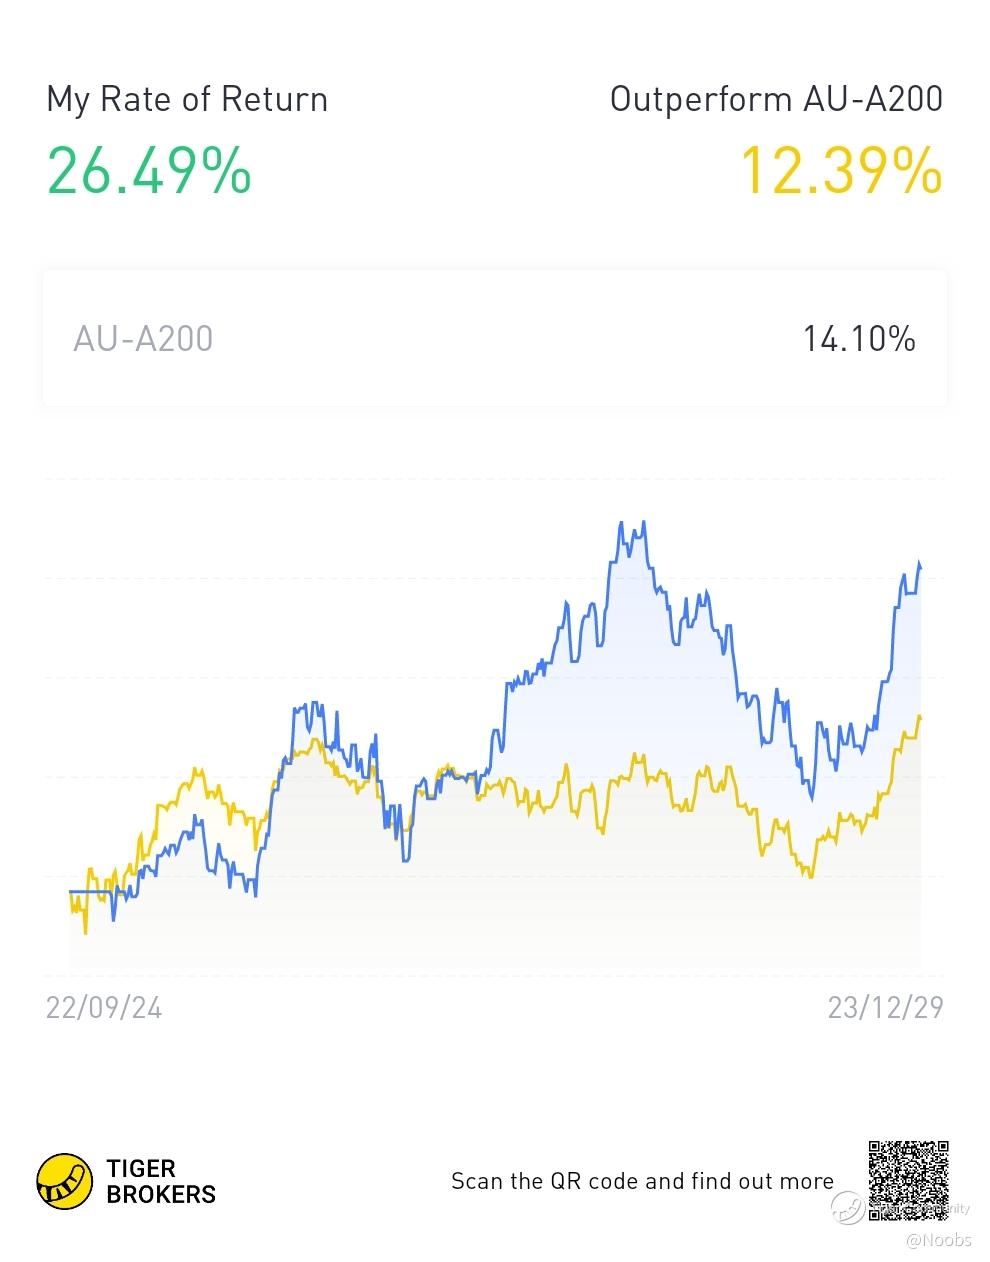
Task: Click the yellow line's lowest dip at chart start
Action: click(x=85, y=932)
